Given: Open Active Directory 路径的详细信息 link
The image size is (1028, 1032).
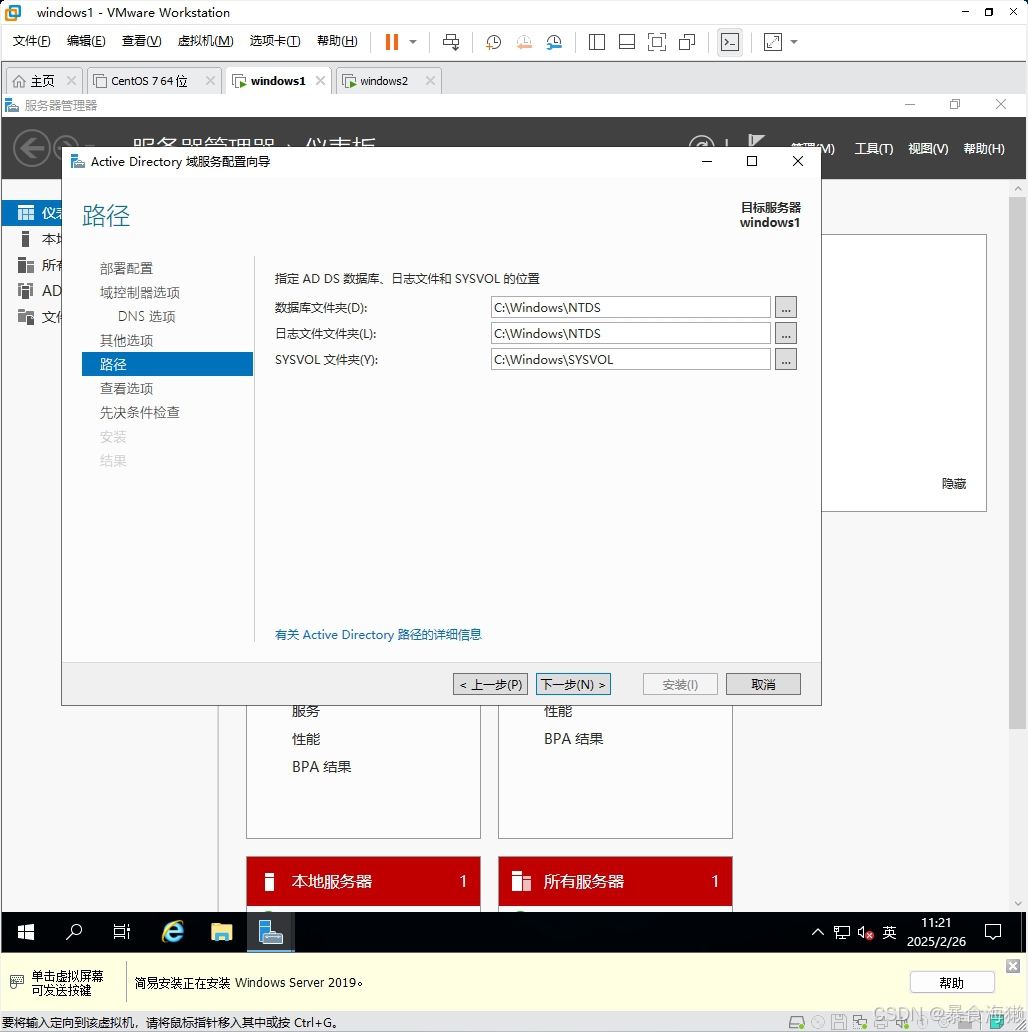Looking at the screenshot, I should pos(378,634).
